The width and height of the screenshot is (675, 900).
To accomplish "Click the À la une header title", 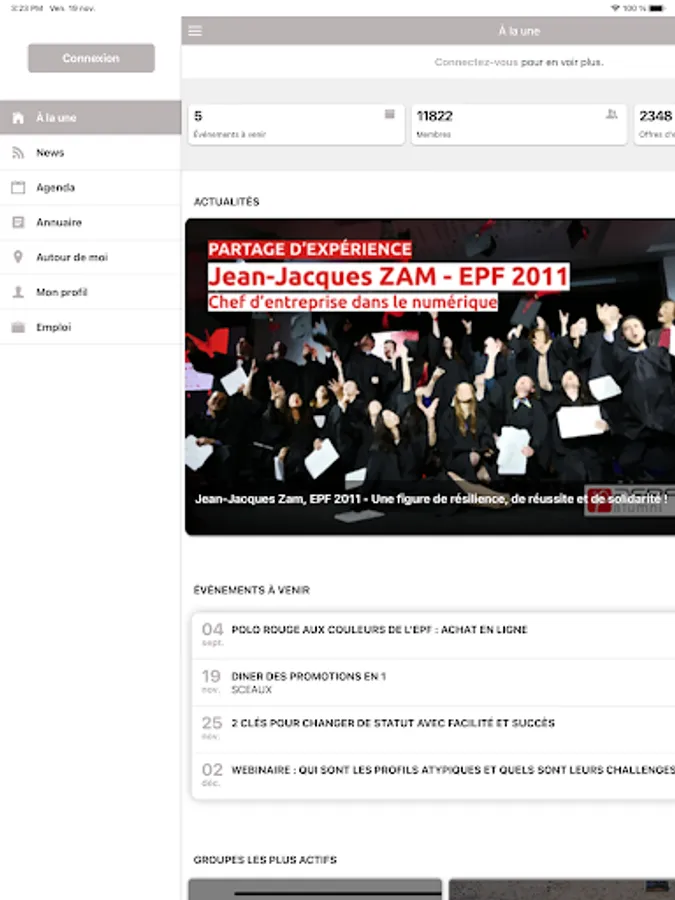I will tap(519, 31).
